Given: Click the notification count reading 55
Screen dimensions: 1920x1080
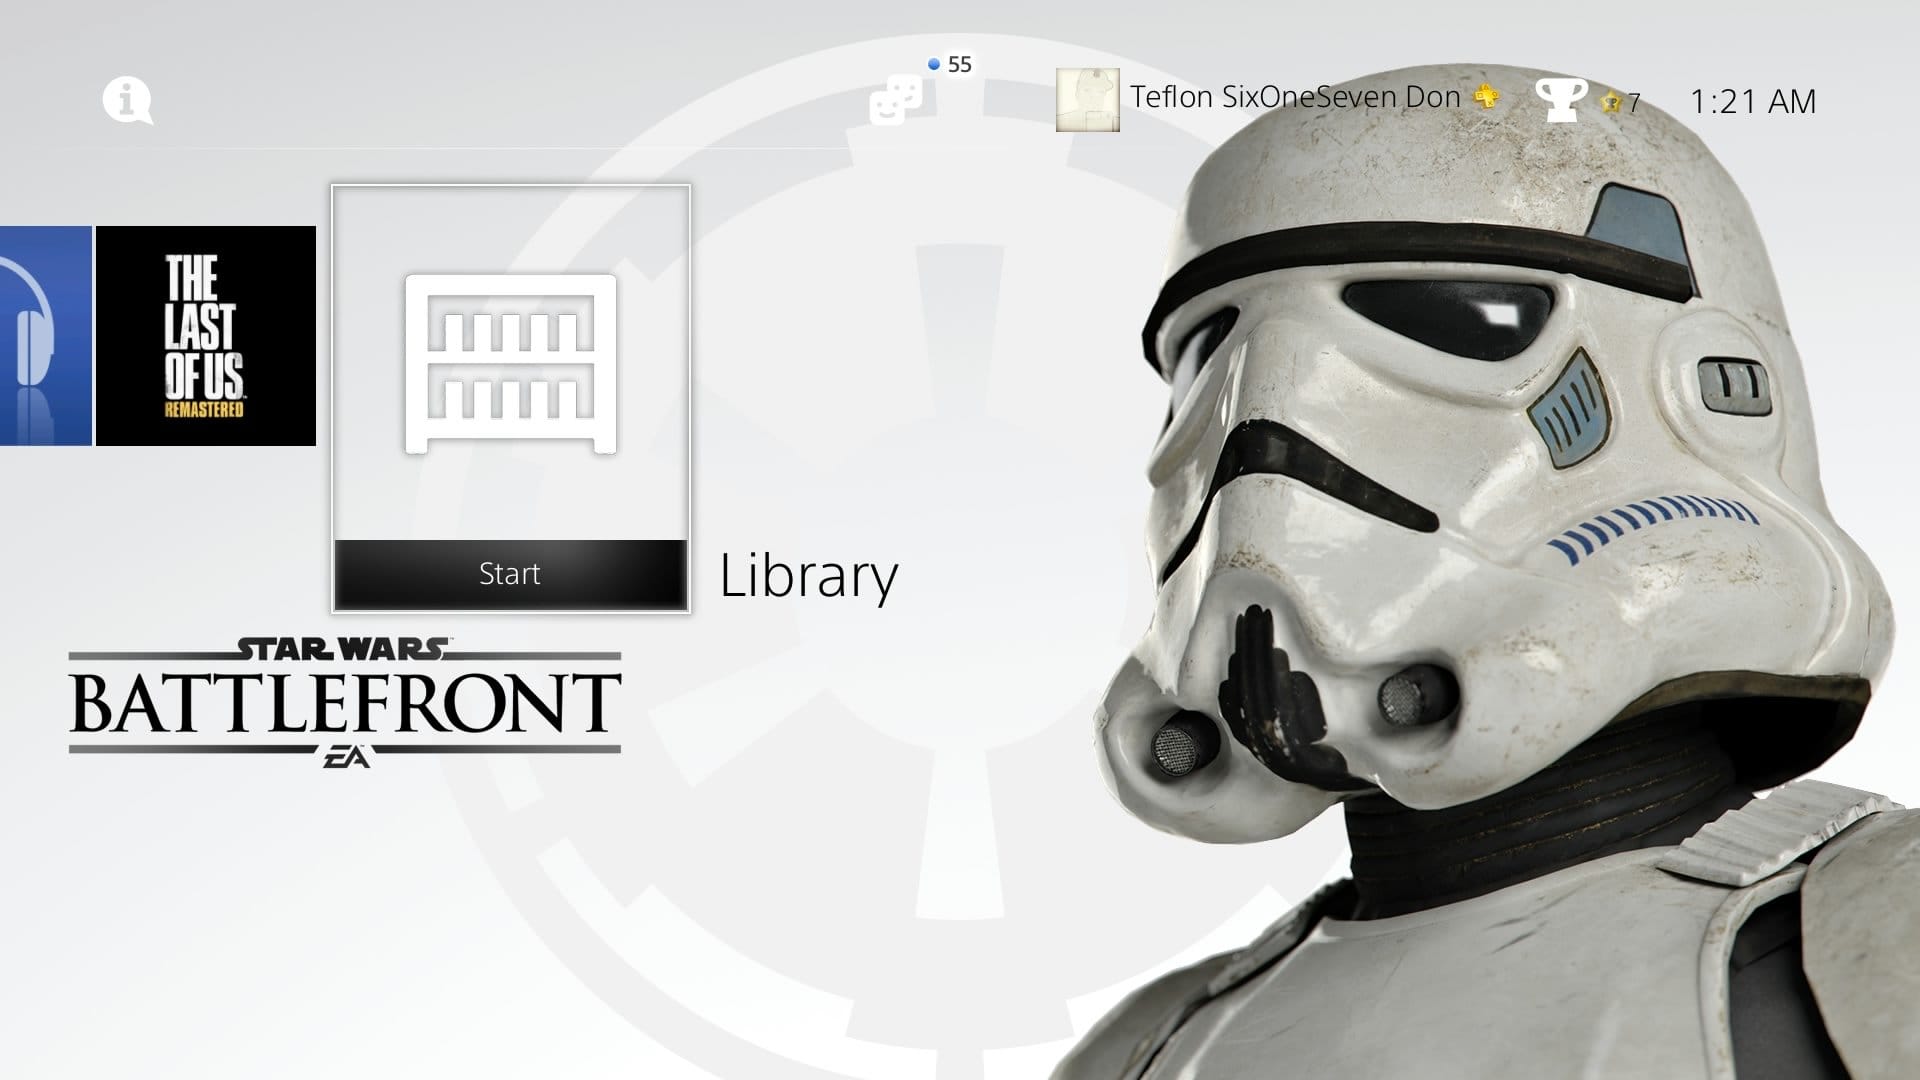Looking at the screenshot, I should [958, 62].
